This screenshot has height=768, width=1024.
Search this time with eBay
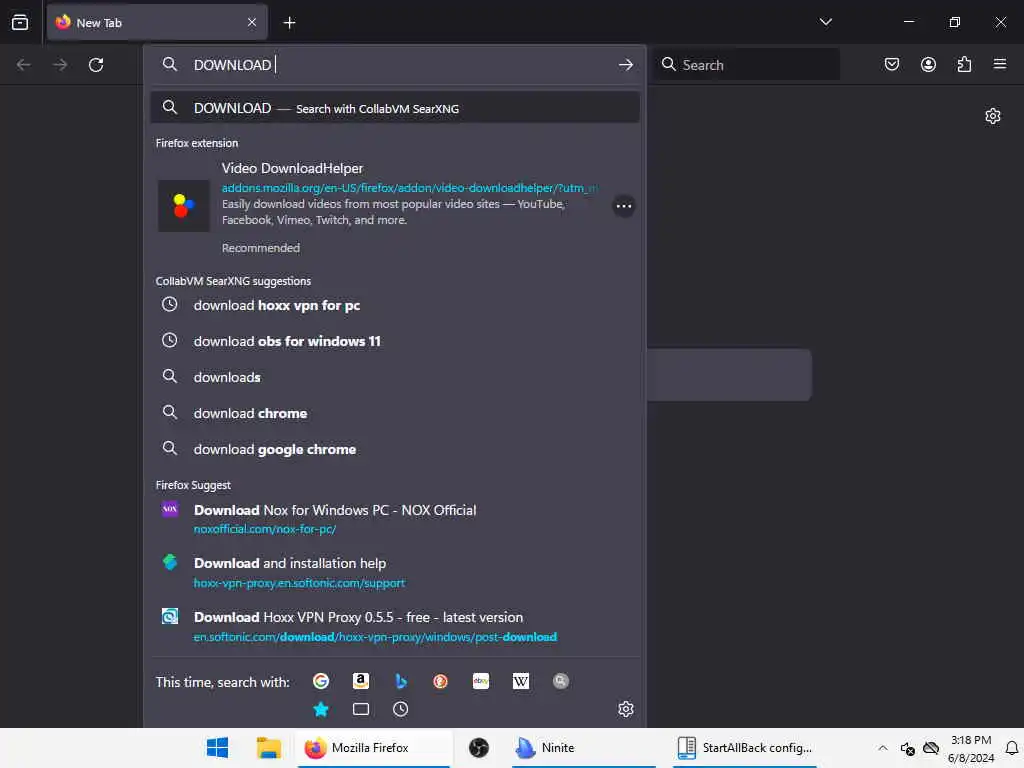[x=481, y=681]
